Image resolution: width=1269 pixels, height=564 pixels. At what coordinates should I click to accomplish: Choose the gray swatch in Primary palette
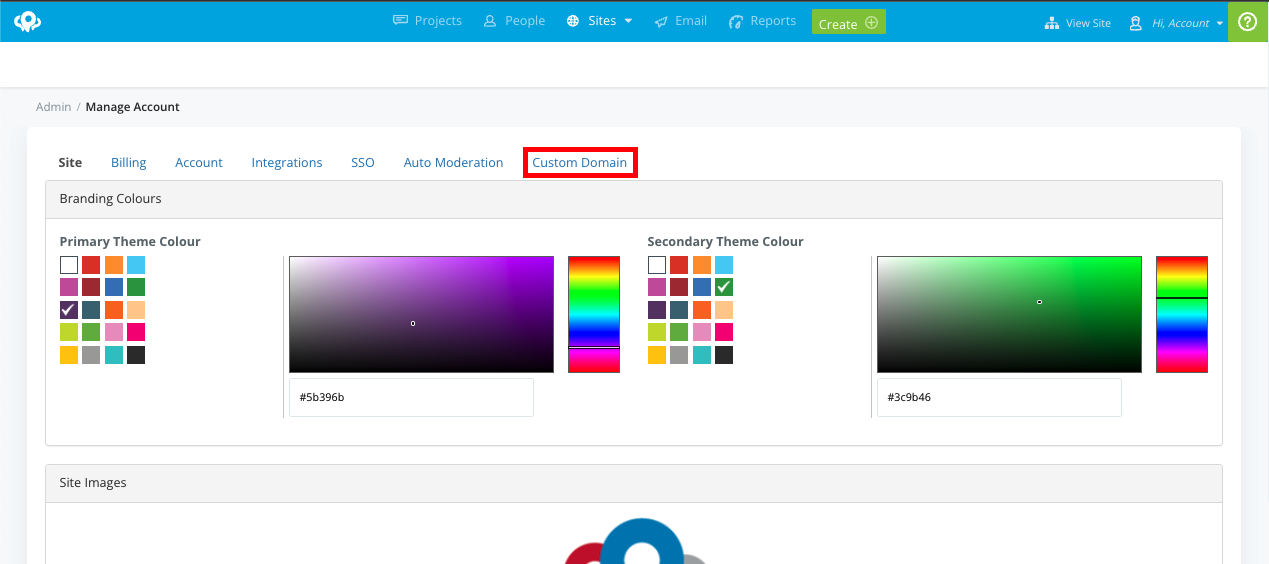[x=91, y=355]
